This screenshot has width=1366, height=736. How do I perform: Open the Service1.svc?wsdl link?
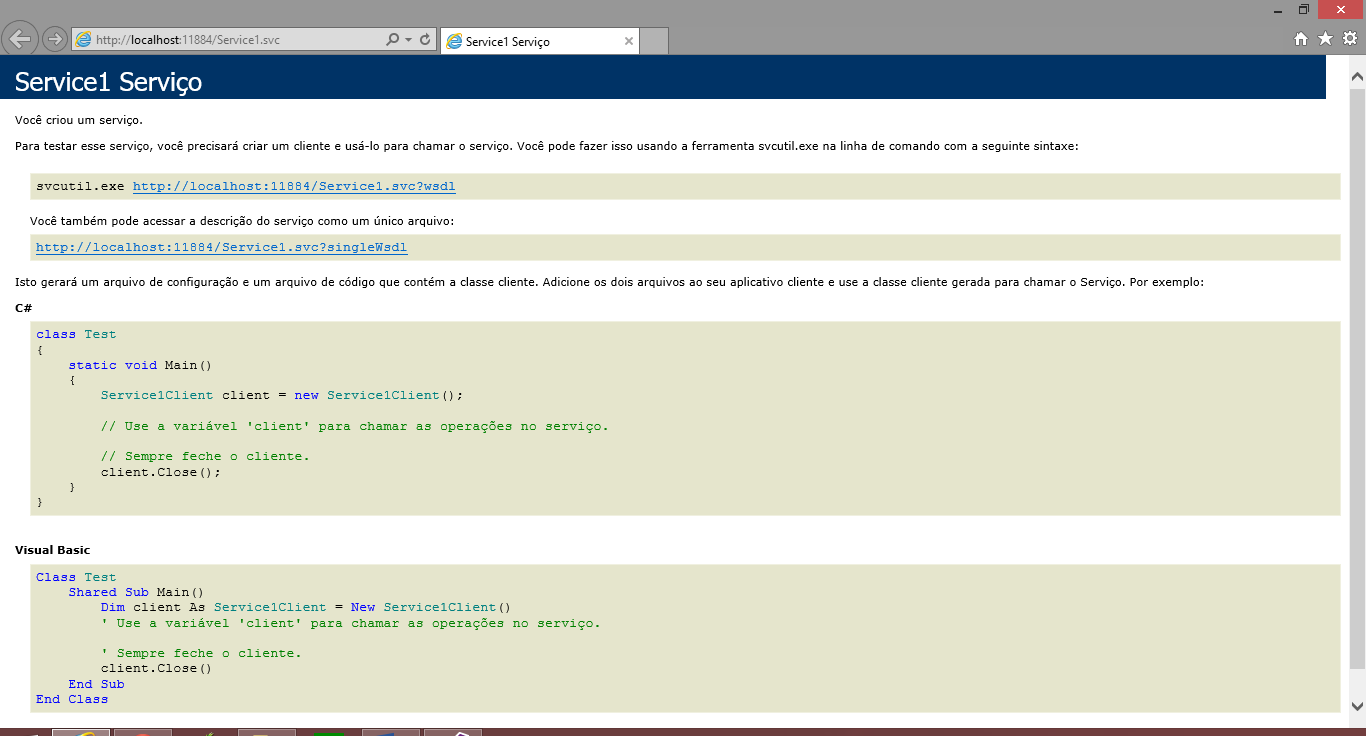294,186
